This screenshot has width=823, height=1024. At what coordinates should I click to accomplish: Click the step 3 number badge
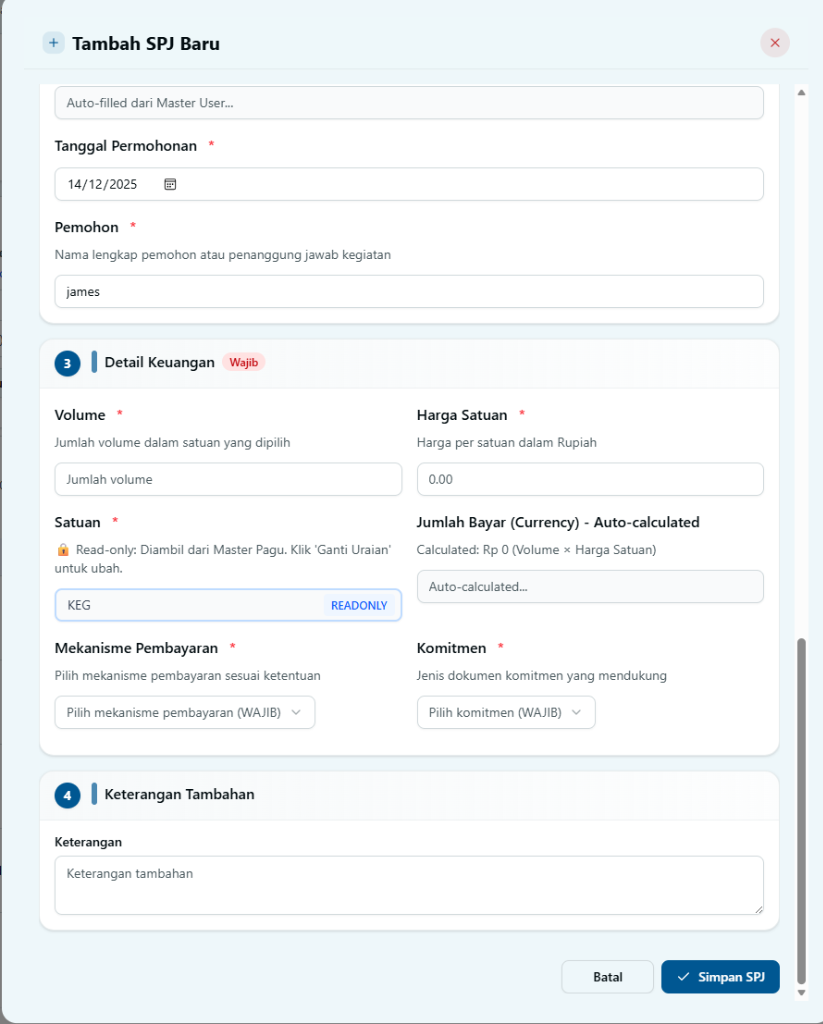click(x=67, y=363)
